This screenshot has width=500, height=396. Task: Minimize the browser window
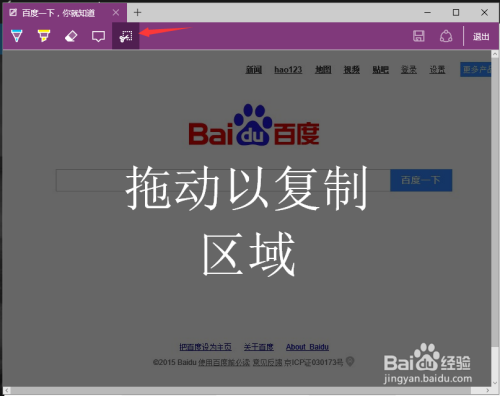pyautogui.click(x=428, y=13)
